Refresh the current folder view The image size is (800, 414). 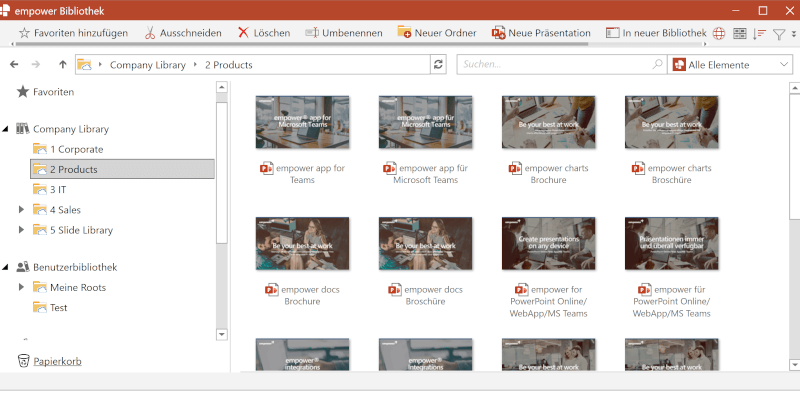coord(438,64)
